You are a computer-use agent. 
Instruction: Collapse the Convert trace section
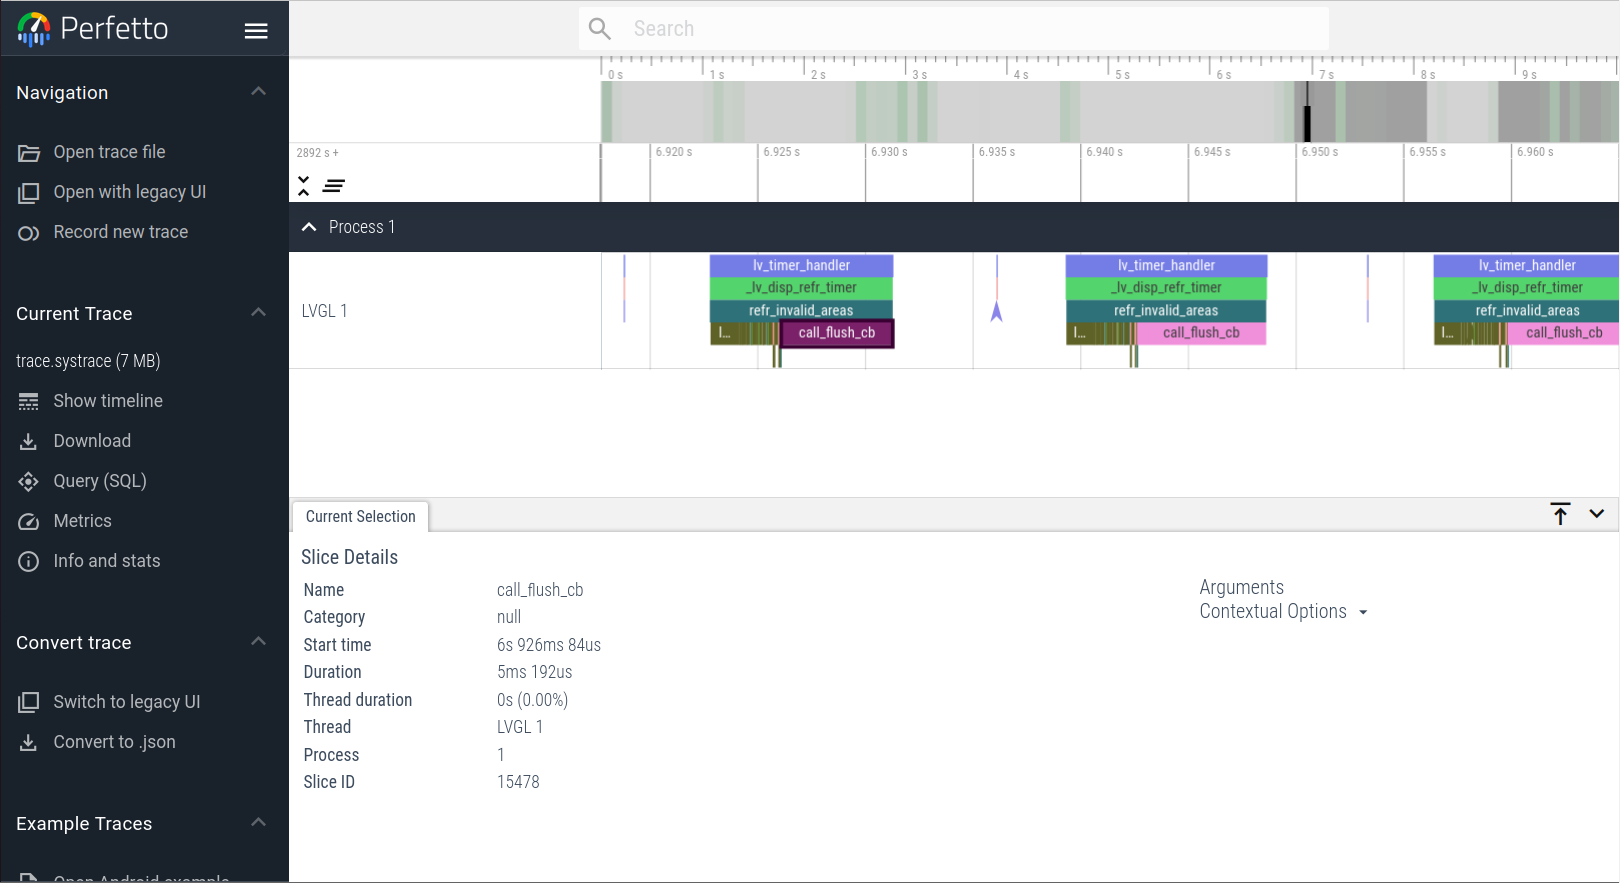tap(258, 642)
